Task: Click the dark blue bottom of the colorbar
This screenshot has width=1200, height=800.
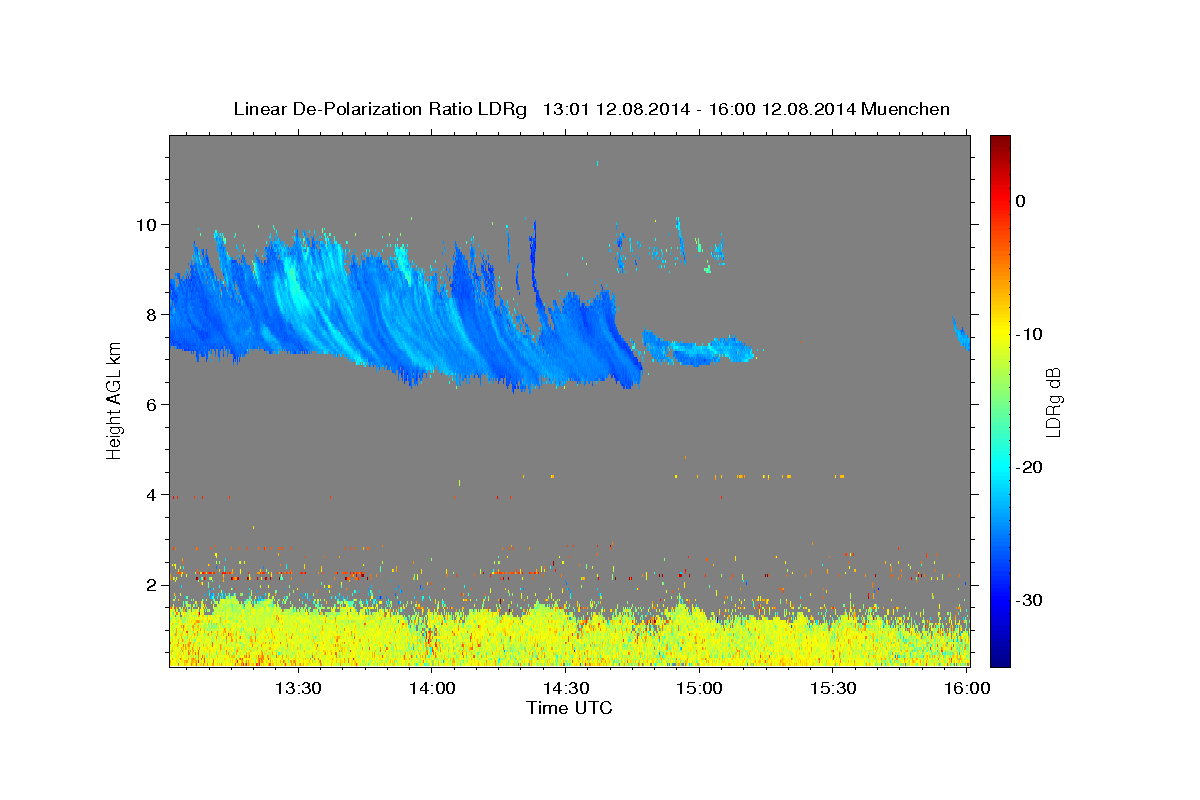Action: pyautogui.click(x=1000, y=658)
